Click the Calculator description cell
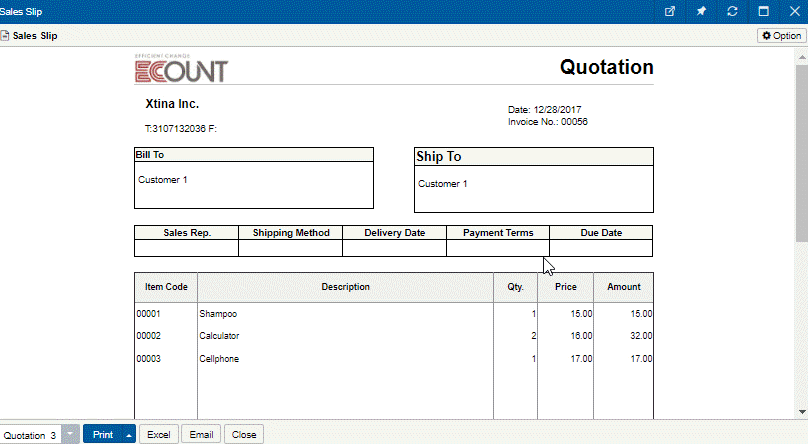 (219, 336)
